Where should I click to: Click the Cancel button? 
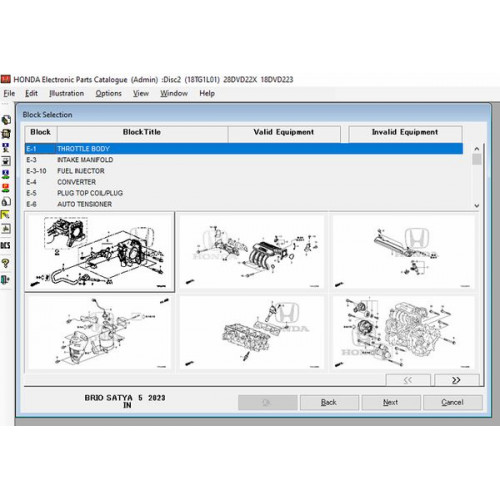coord(453,402)
